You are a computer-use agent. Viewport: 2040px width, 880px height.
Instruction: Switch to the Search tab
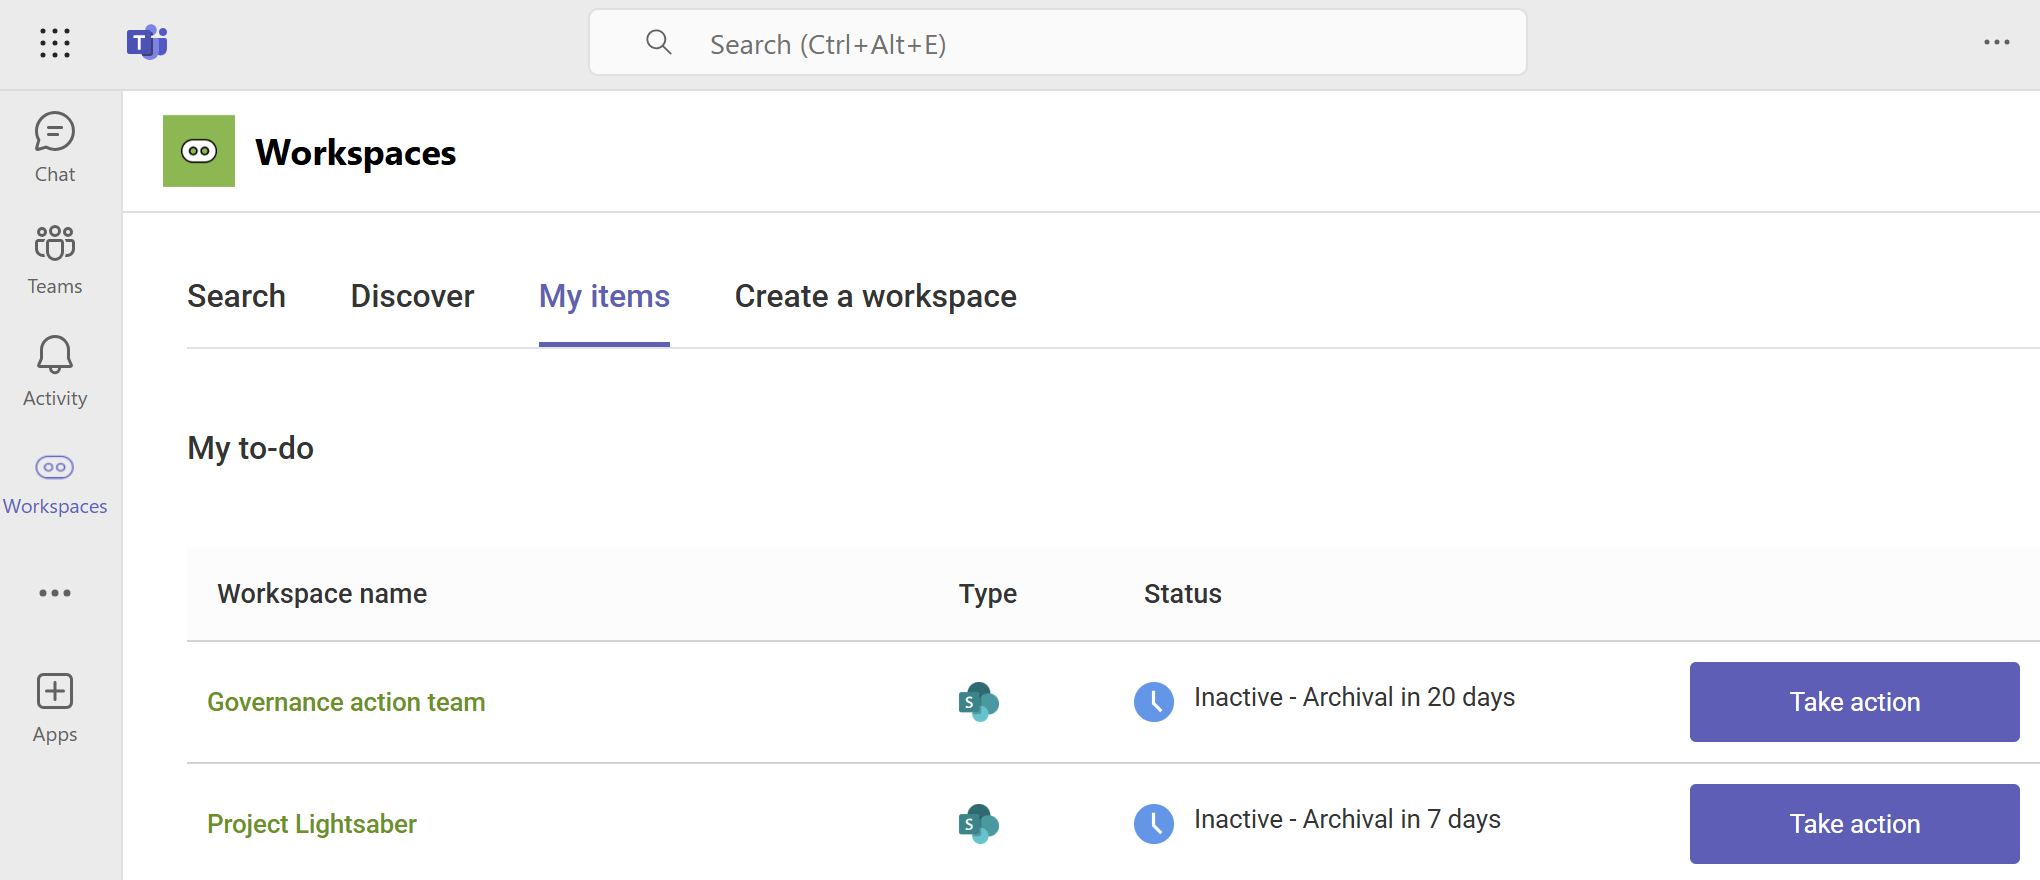click(x=236, y=296)
